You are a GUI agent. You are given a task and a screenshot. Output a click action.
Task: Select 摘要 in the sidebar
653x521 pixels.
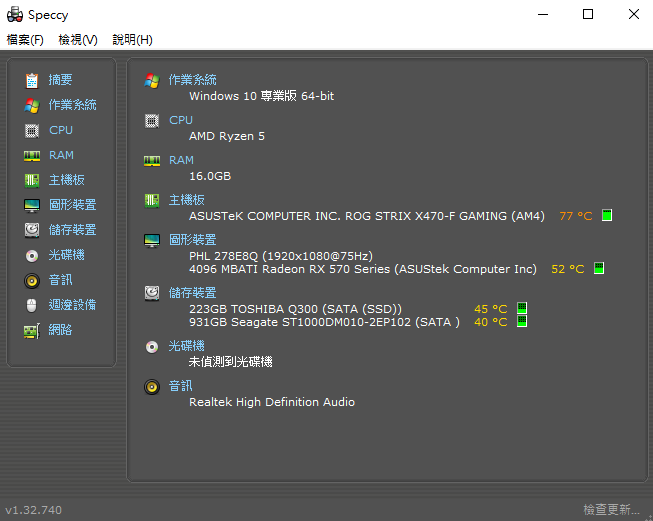point(60,80)
